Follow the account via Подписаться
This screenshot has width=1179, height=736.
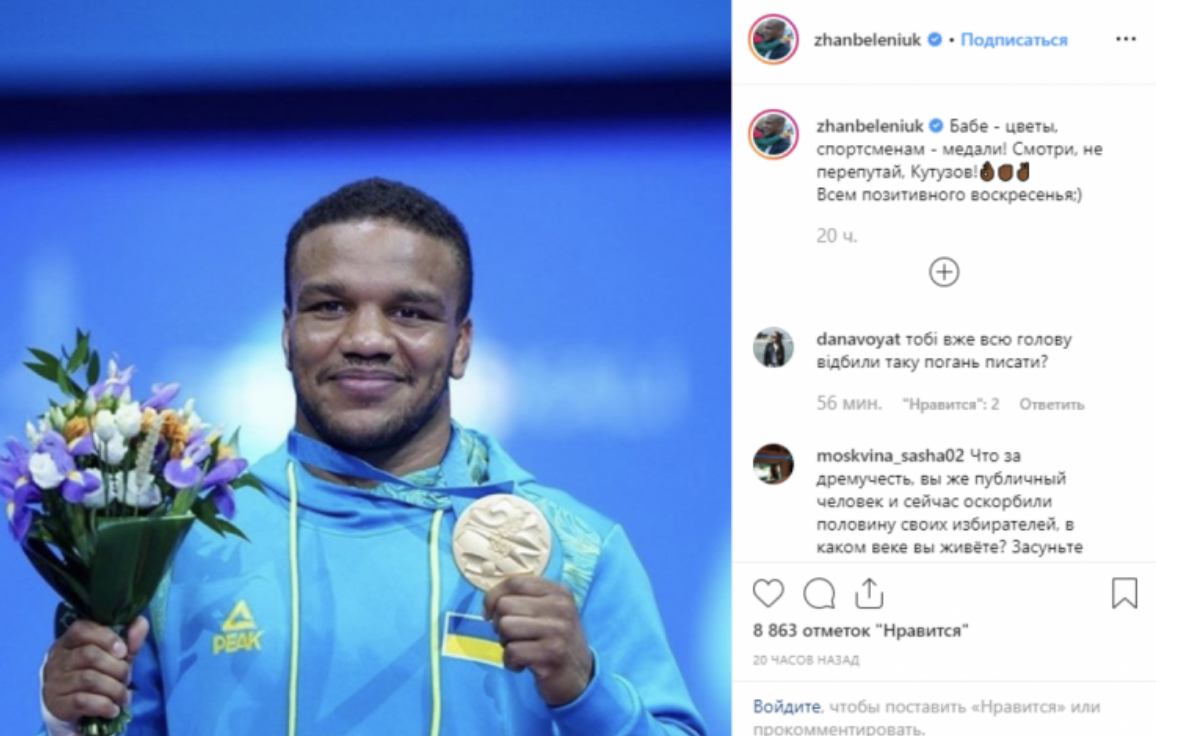pos(1014,40)
